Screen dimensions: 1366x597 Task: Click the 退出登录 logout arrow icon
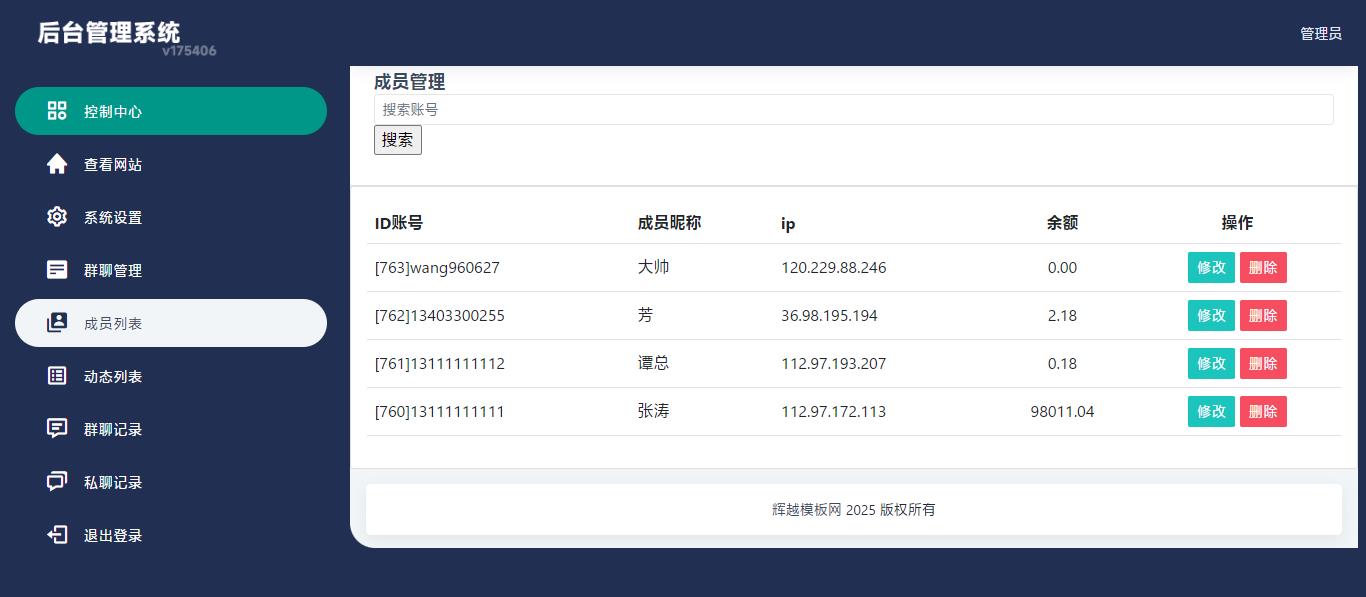click(x=57, y=535)
